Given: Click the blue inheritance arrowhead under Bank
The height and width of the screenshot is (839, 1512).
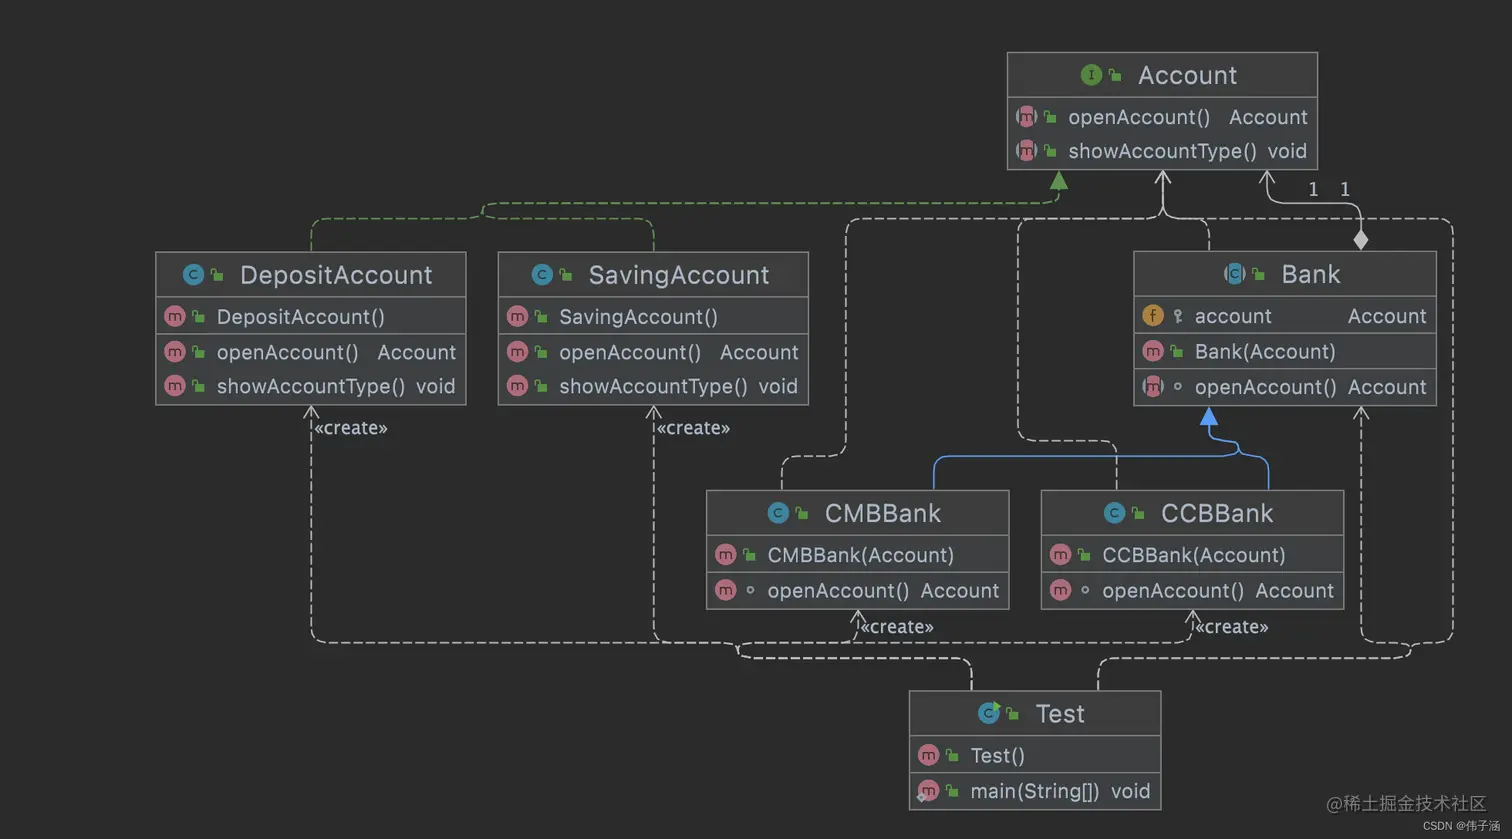Looking at the screenshot, I should coord(1209,416).
